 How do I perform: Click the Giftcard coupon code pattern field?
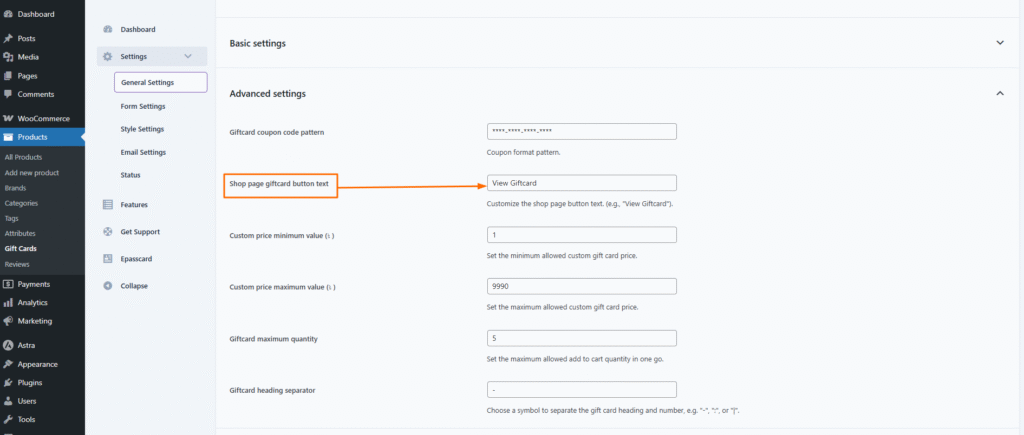[x=581, y=131]
